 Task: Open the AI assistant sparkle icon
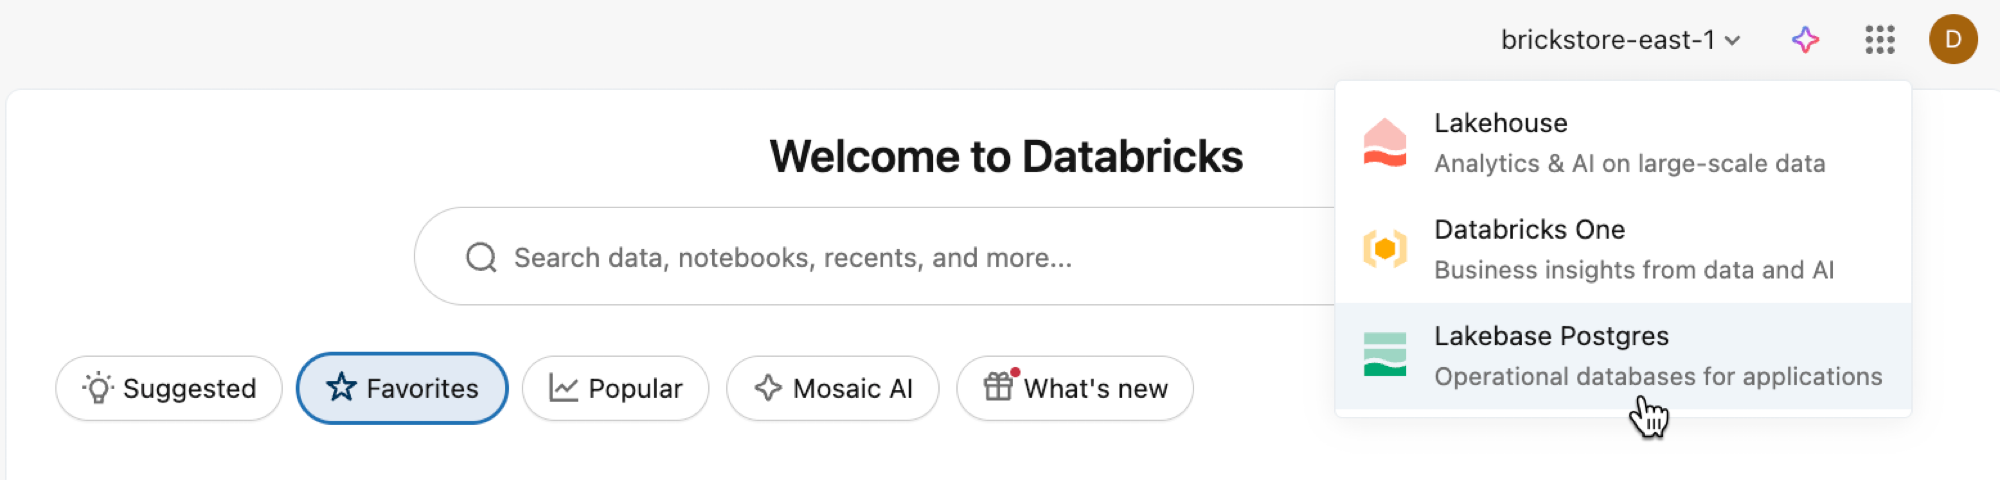point(1805,40)
